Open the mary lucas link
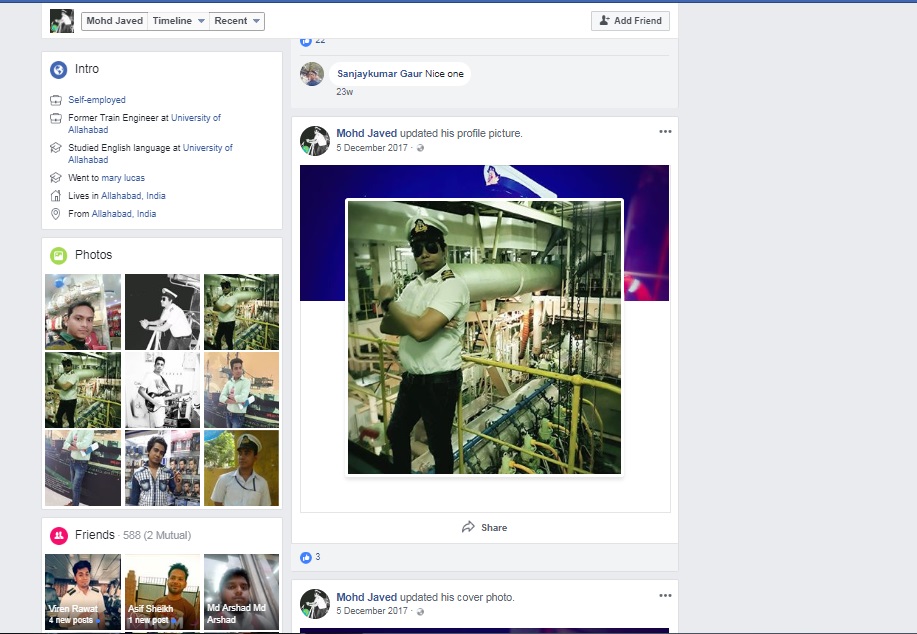 [x=123, y=178]
